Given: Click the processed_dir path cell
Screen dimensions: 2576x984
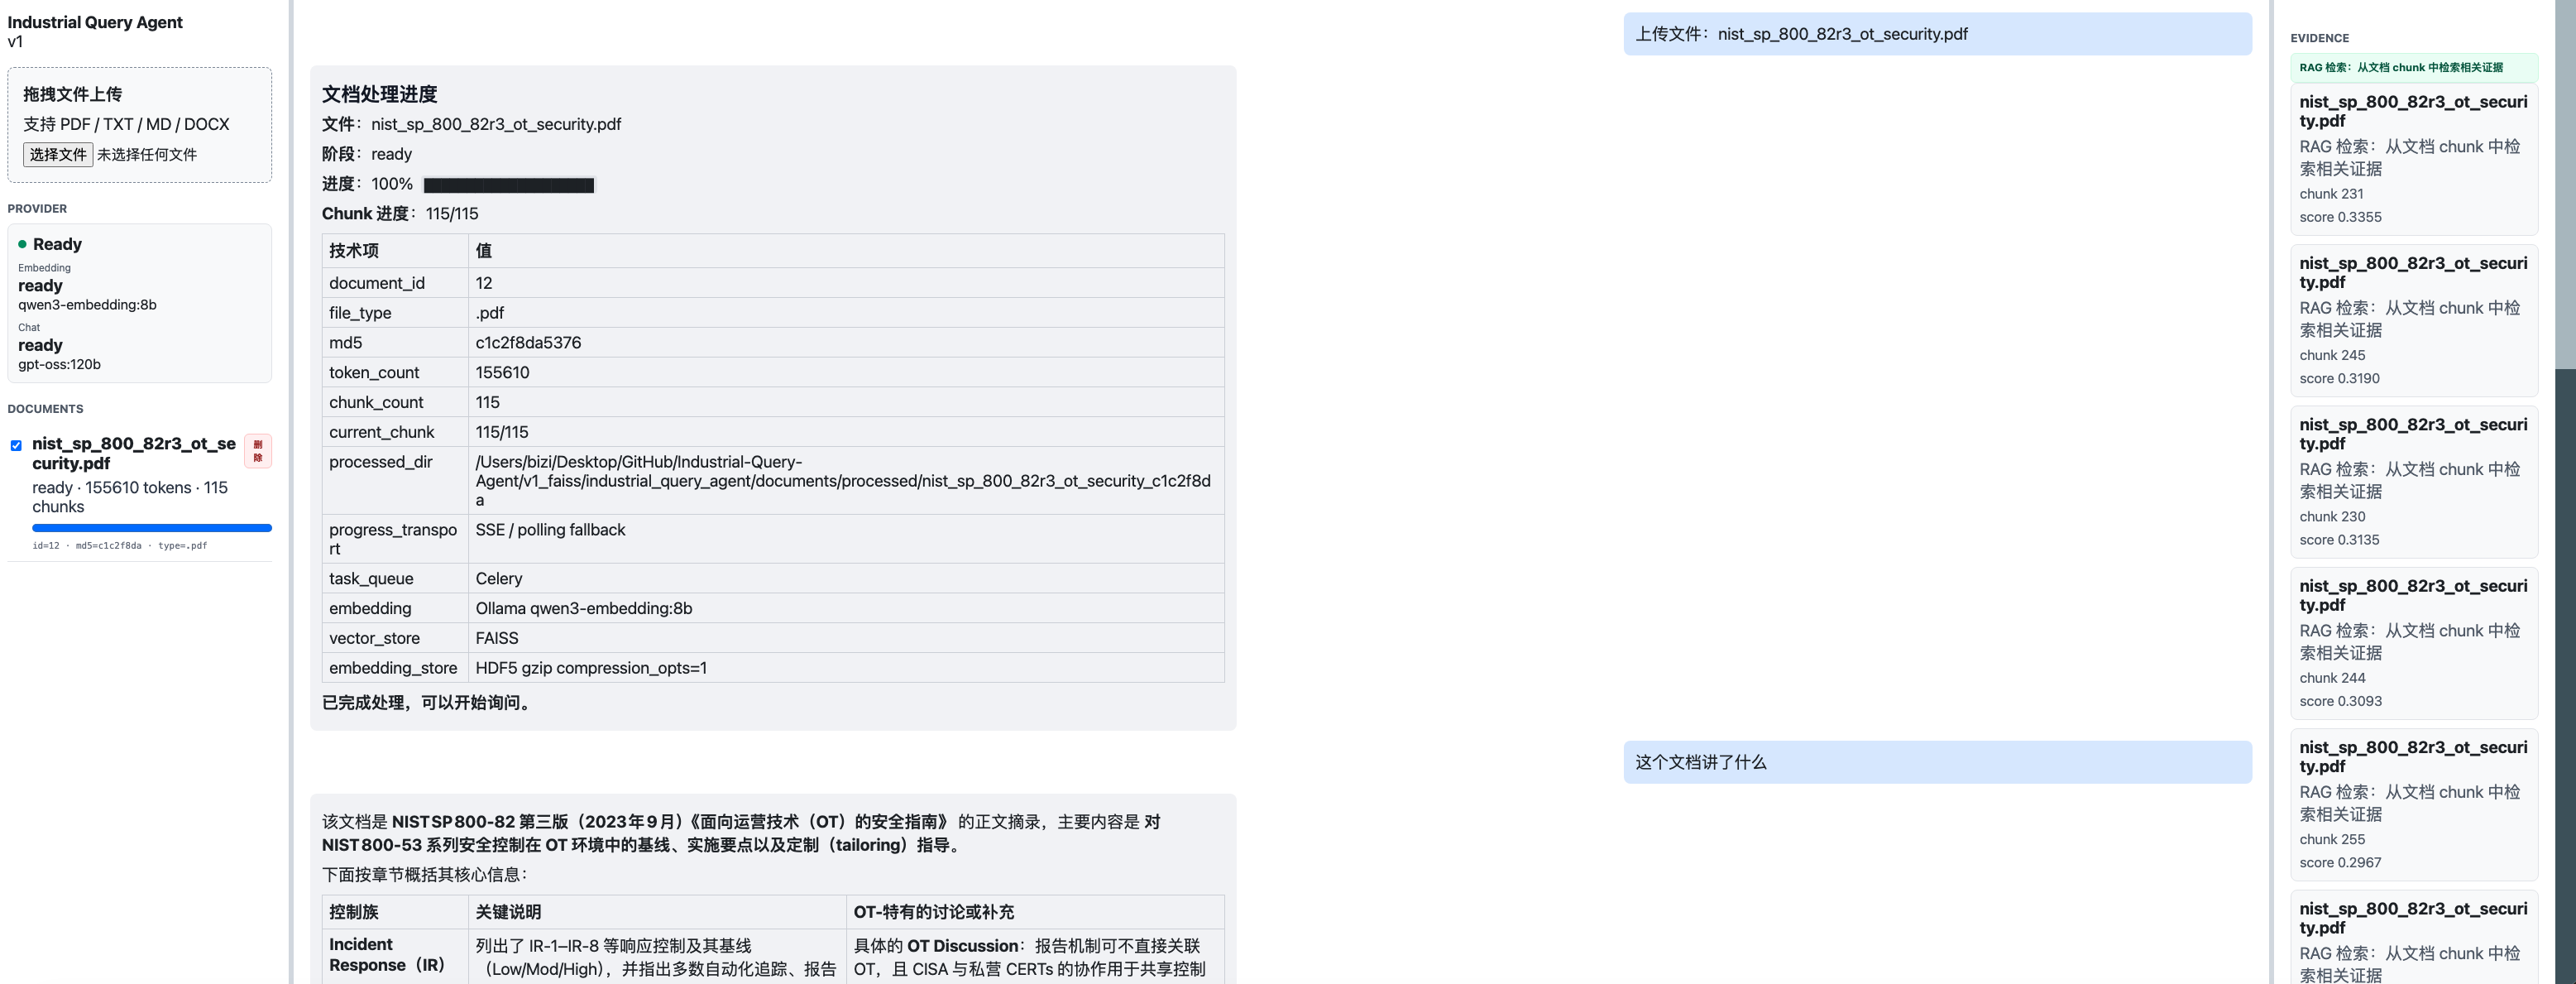Looking at the screenshot, I should (x=846, y=481).
